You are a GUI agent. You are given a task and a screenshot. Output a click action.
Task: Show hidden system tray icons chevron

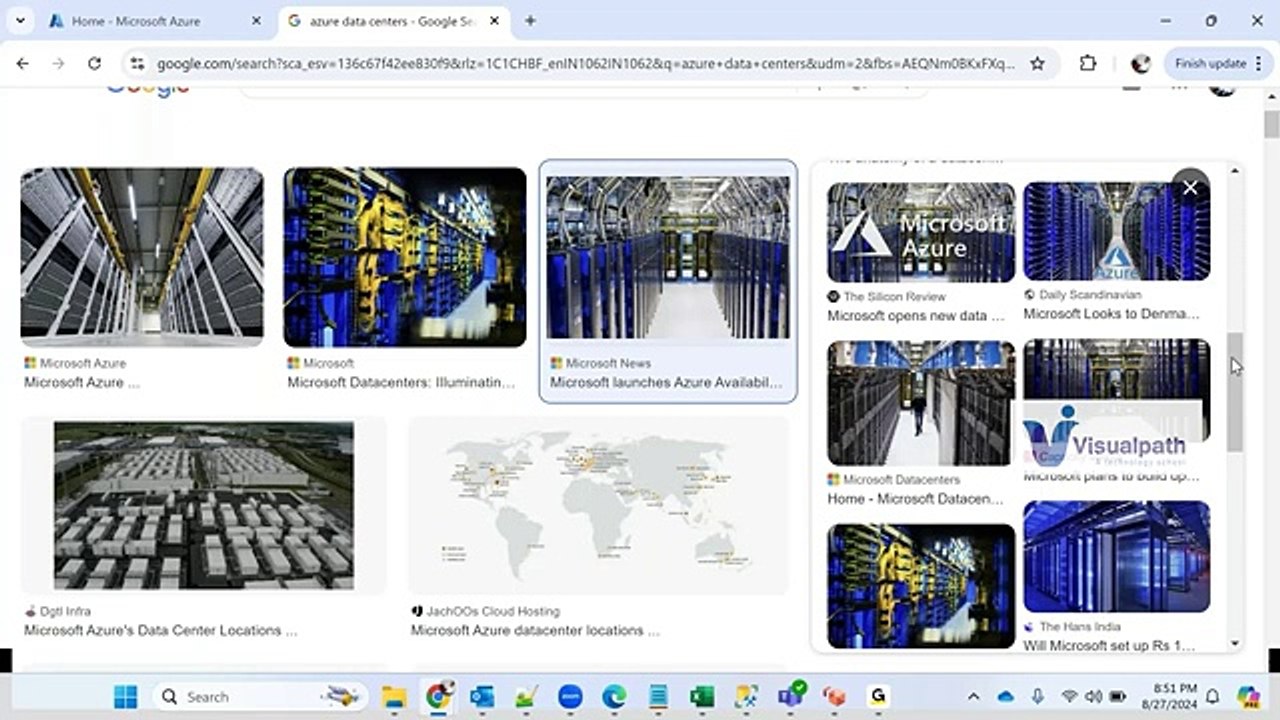[x=973, y=697]
